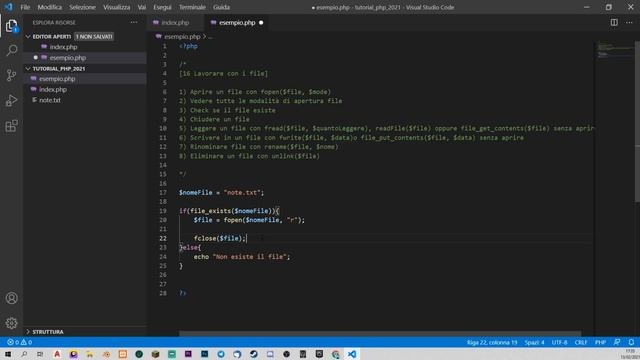Image resolution: width=640 pixels, height=360 pixels.
Task: Select esempio.php in open editors list
Action: pos(85,58)
